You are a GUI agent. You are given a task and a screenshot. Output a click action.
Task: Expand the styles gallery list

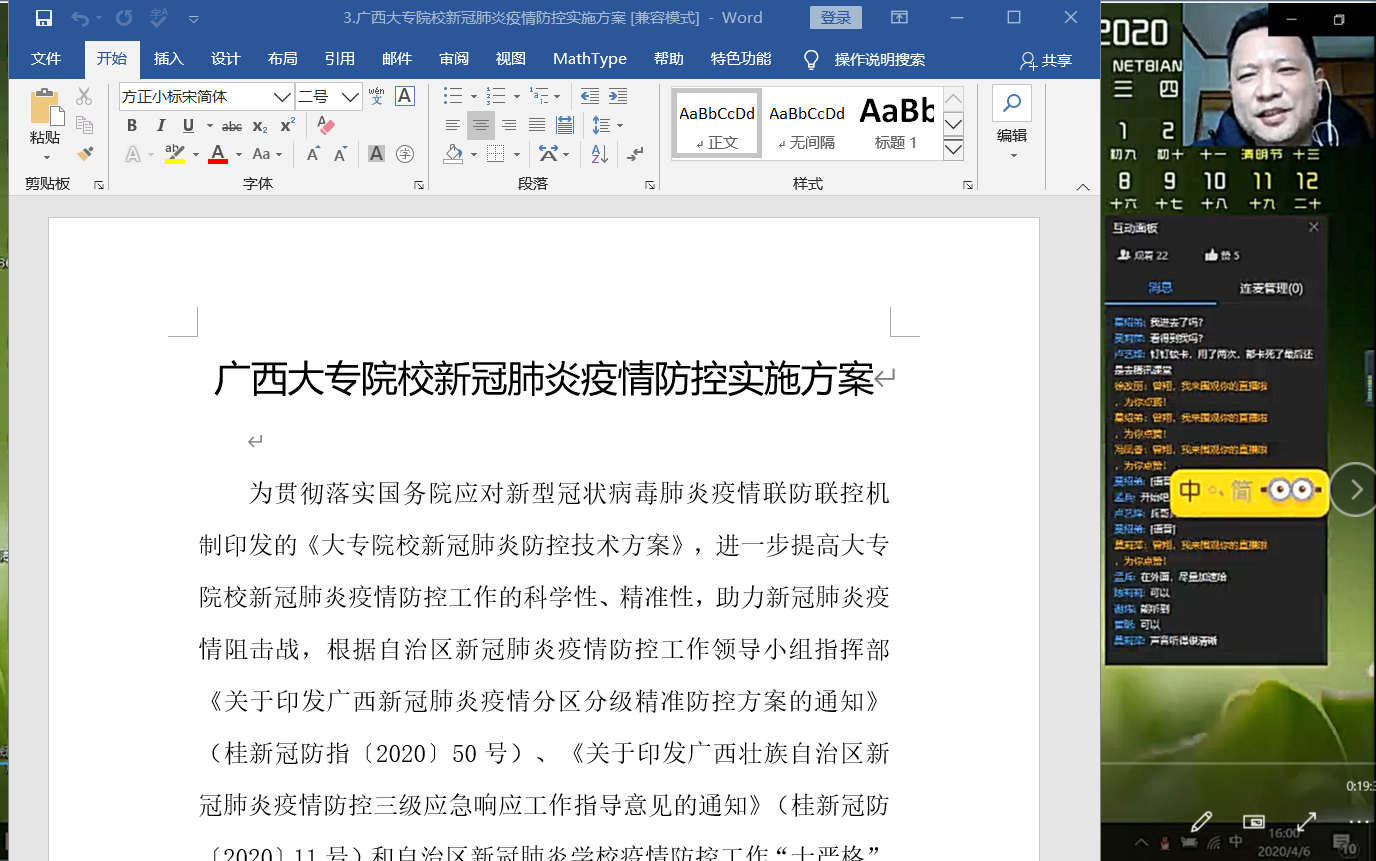coord(953,148)
